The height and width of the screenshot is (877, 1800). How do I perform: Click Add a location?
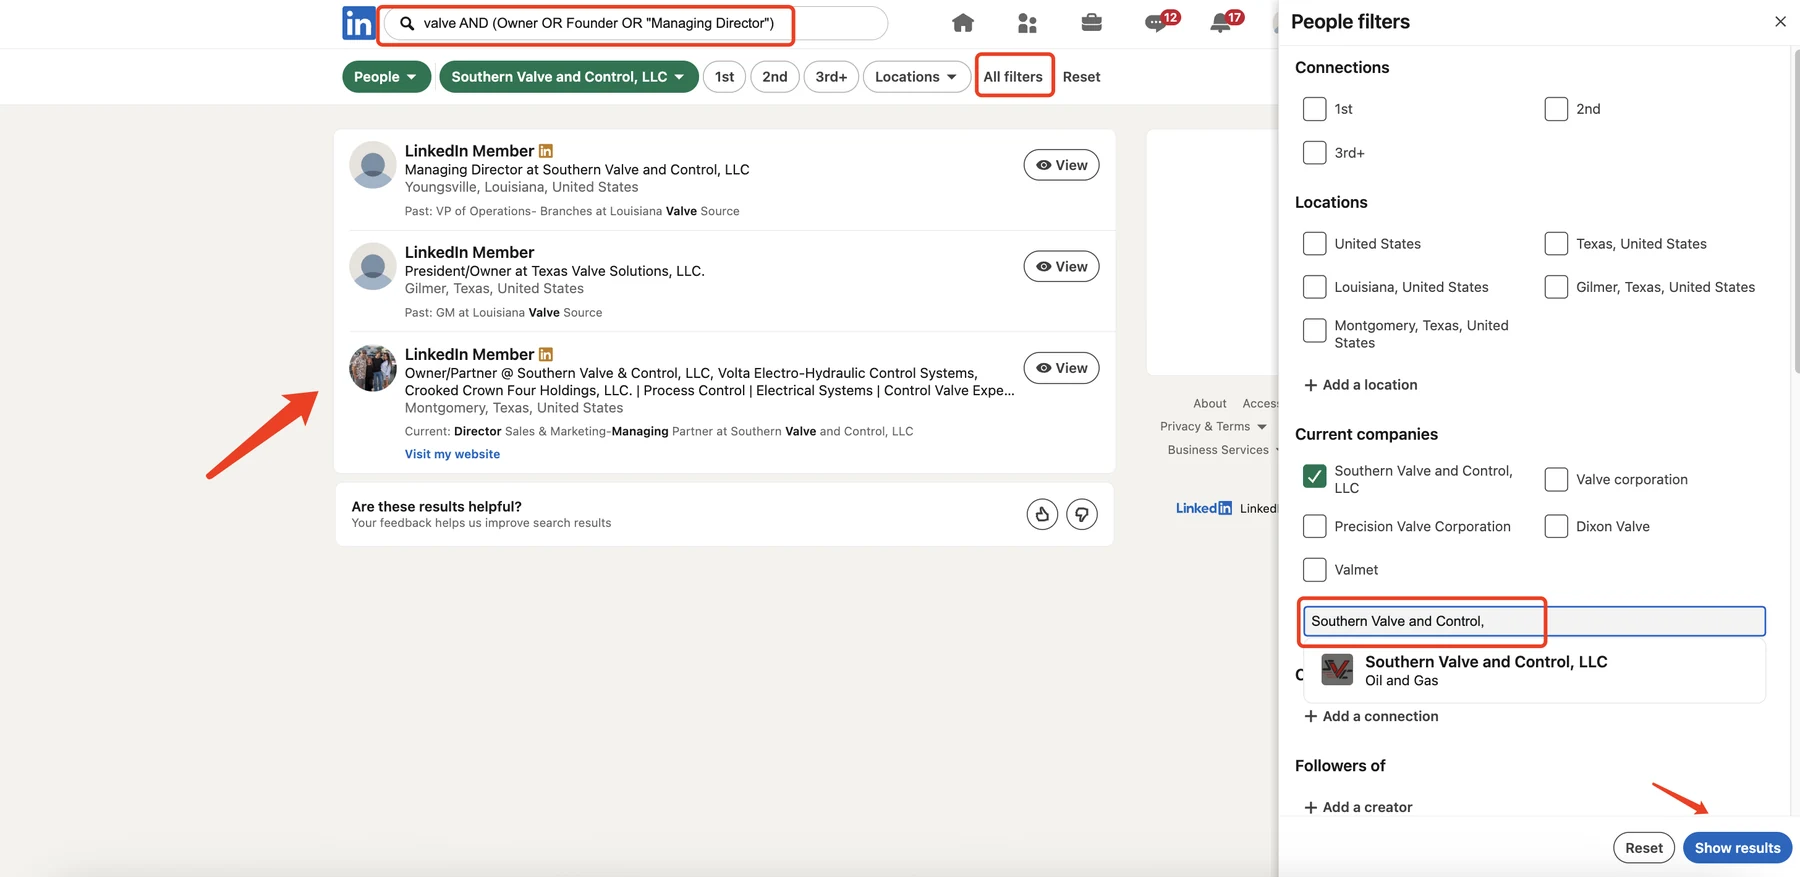click(1360, 385)
